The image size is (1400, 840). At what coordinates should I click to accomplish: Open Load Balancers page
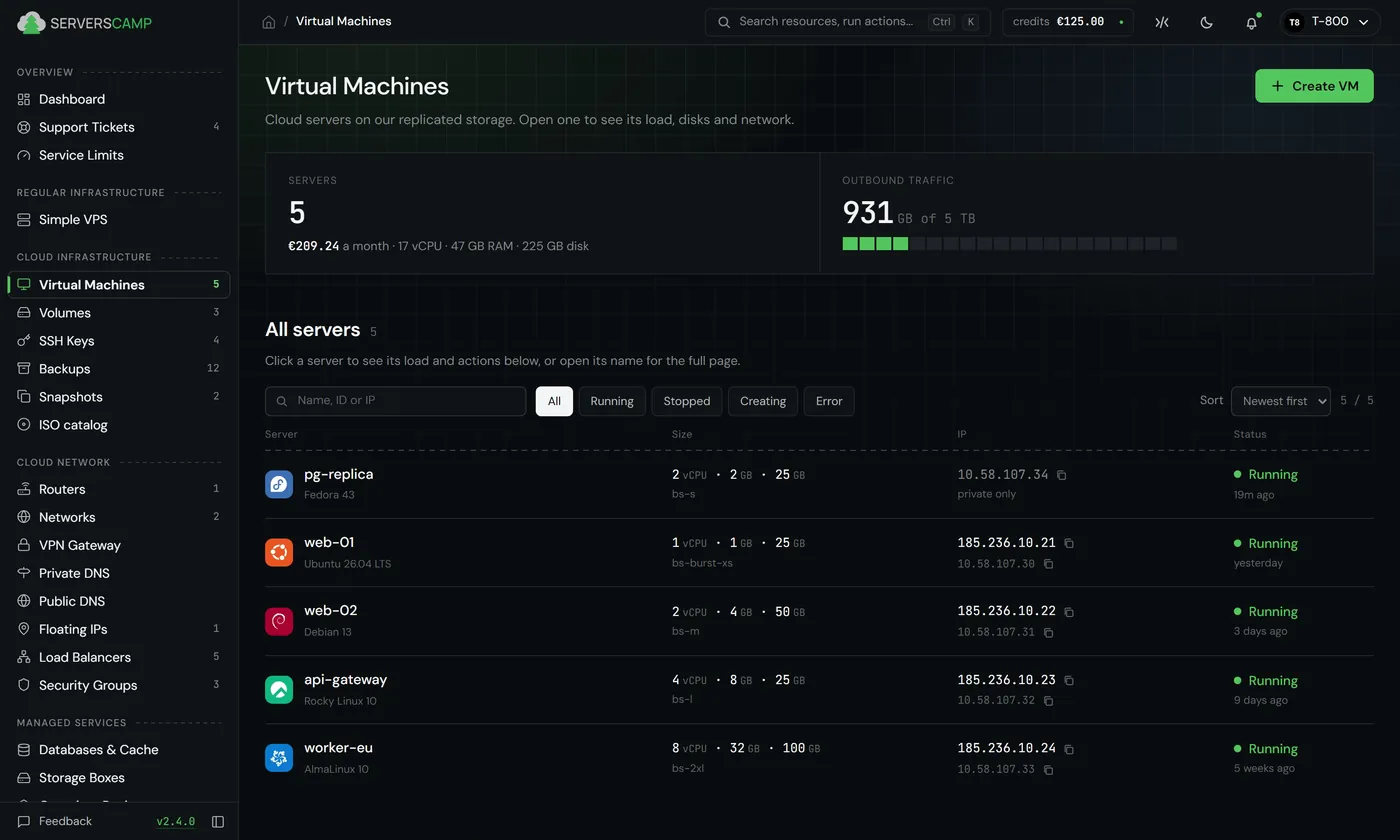119,657
